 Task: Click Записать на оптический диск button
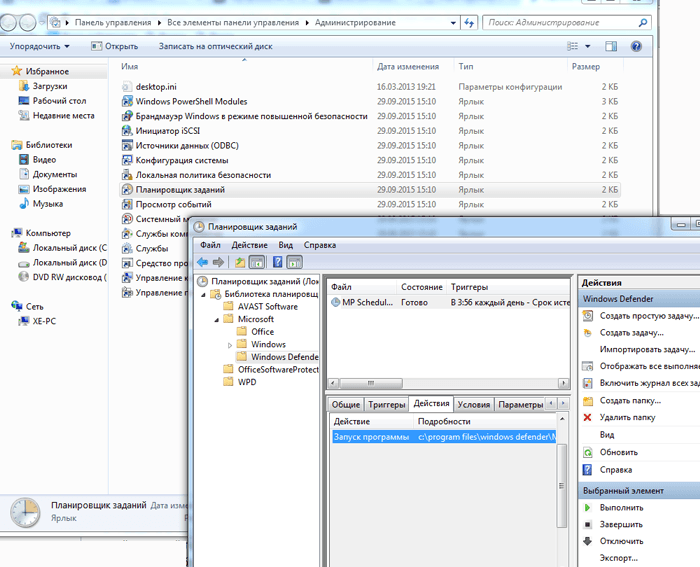click(215, 46)
